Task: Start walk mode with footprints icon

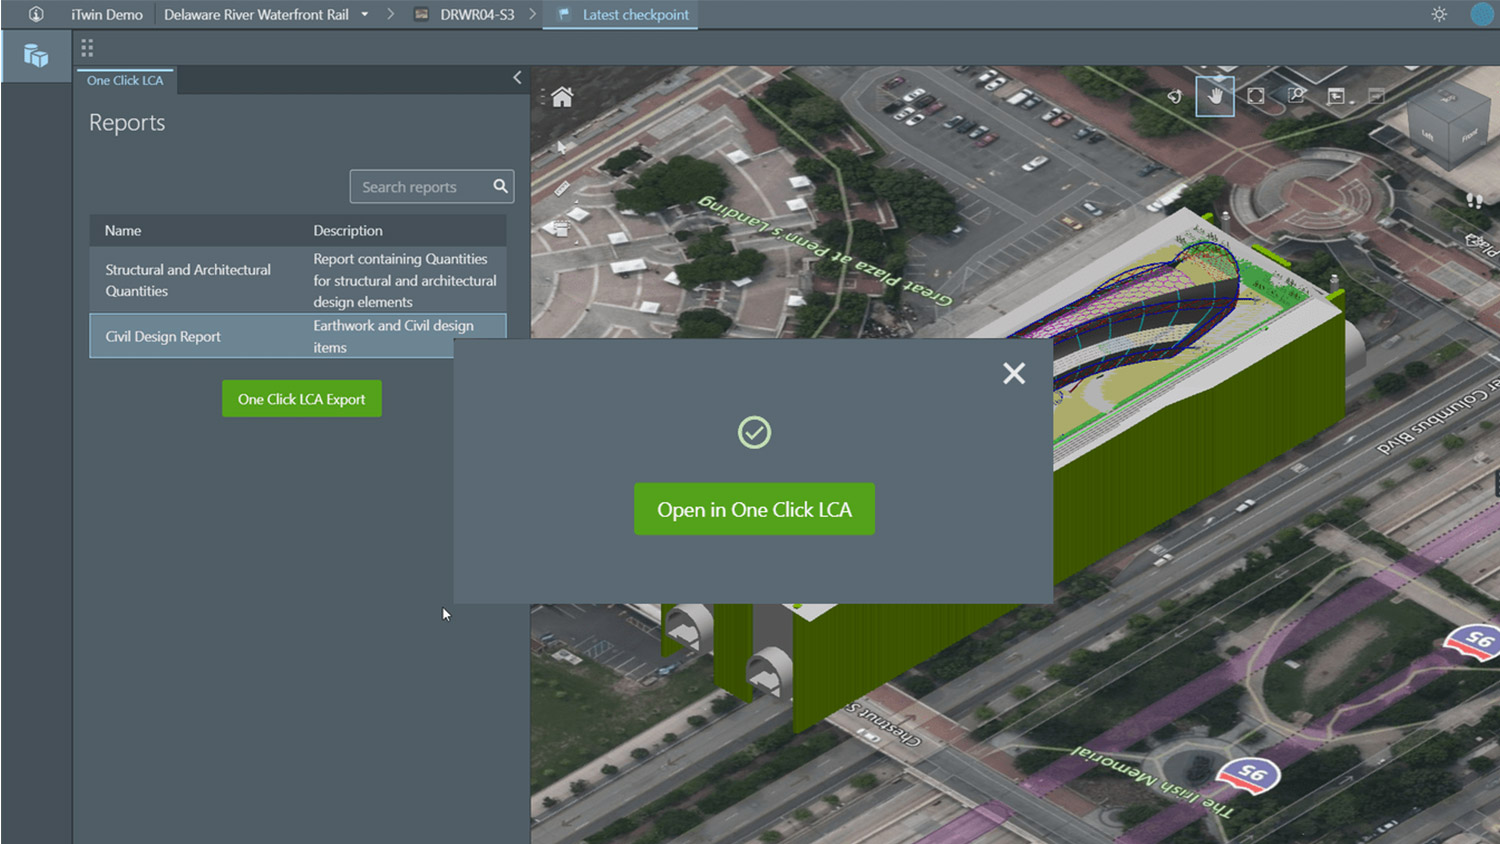Action: click(x=1474, y=200)
